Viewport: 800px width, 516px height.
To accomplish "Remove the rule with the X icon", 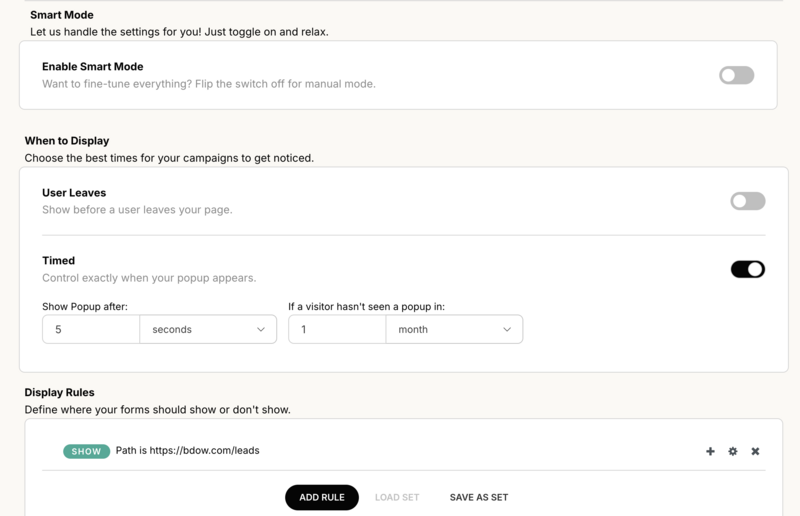I will tap(755, 451).
